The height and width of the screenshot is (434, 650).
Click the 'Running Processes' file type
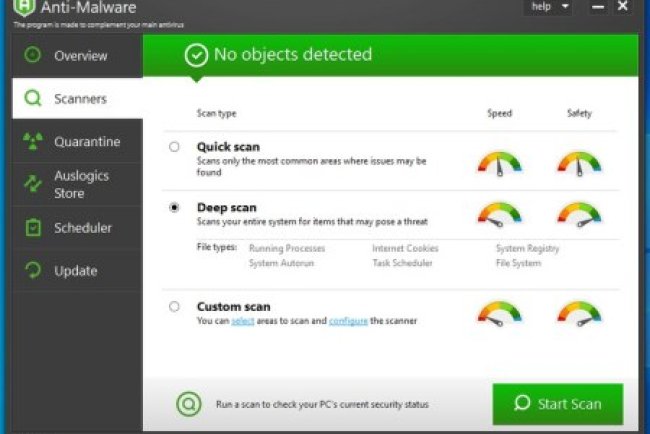(x=287, y=248)
